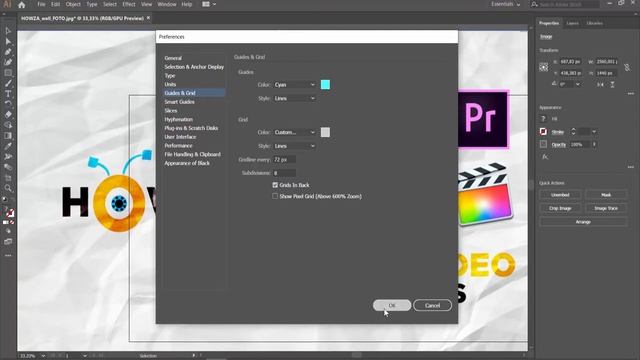This screenshot has width=640, height=360.
Task: Switch to the Layers panel tab
Action: pyautogui.click(x=572, y=23)
